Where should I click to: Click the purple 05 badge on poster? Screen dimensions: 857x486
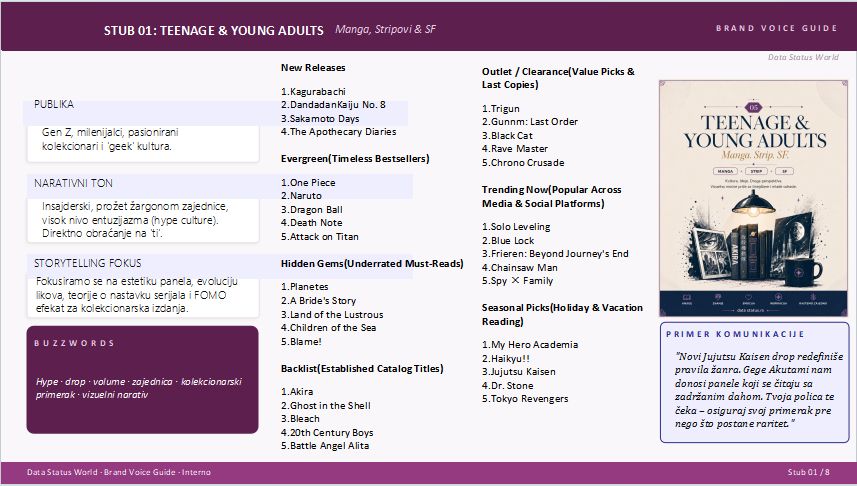[754, 107]
